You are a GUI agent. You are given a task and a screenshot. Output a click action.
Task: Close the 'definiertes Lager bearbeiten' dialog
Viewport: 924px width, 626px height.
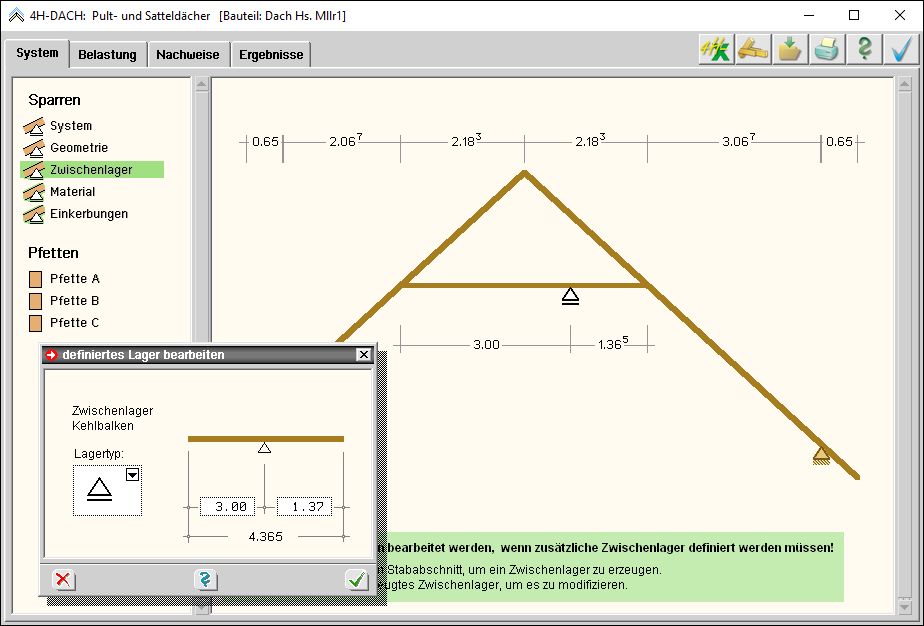tap(364, 355)
